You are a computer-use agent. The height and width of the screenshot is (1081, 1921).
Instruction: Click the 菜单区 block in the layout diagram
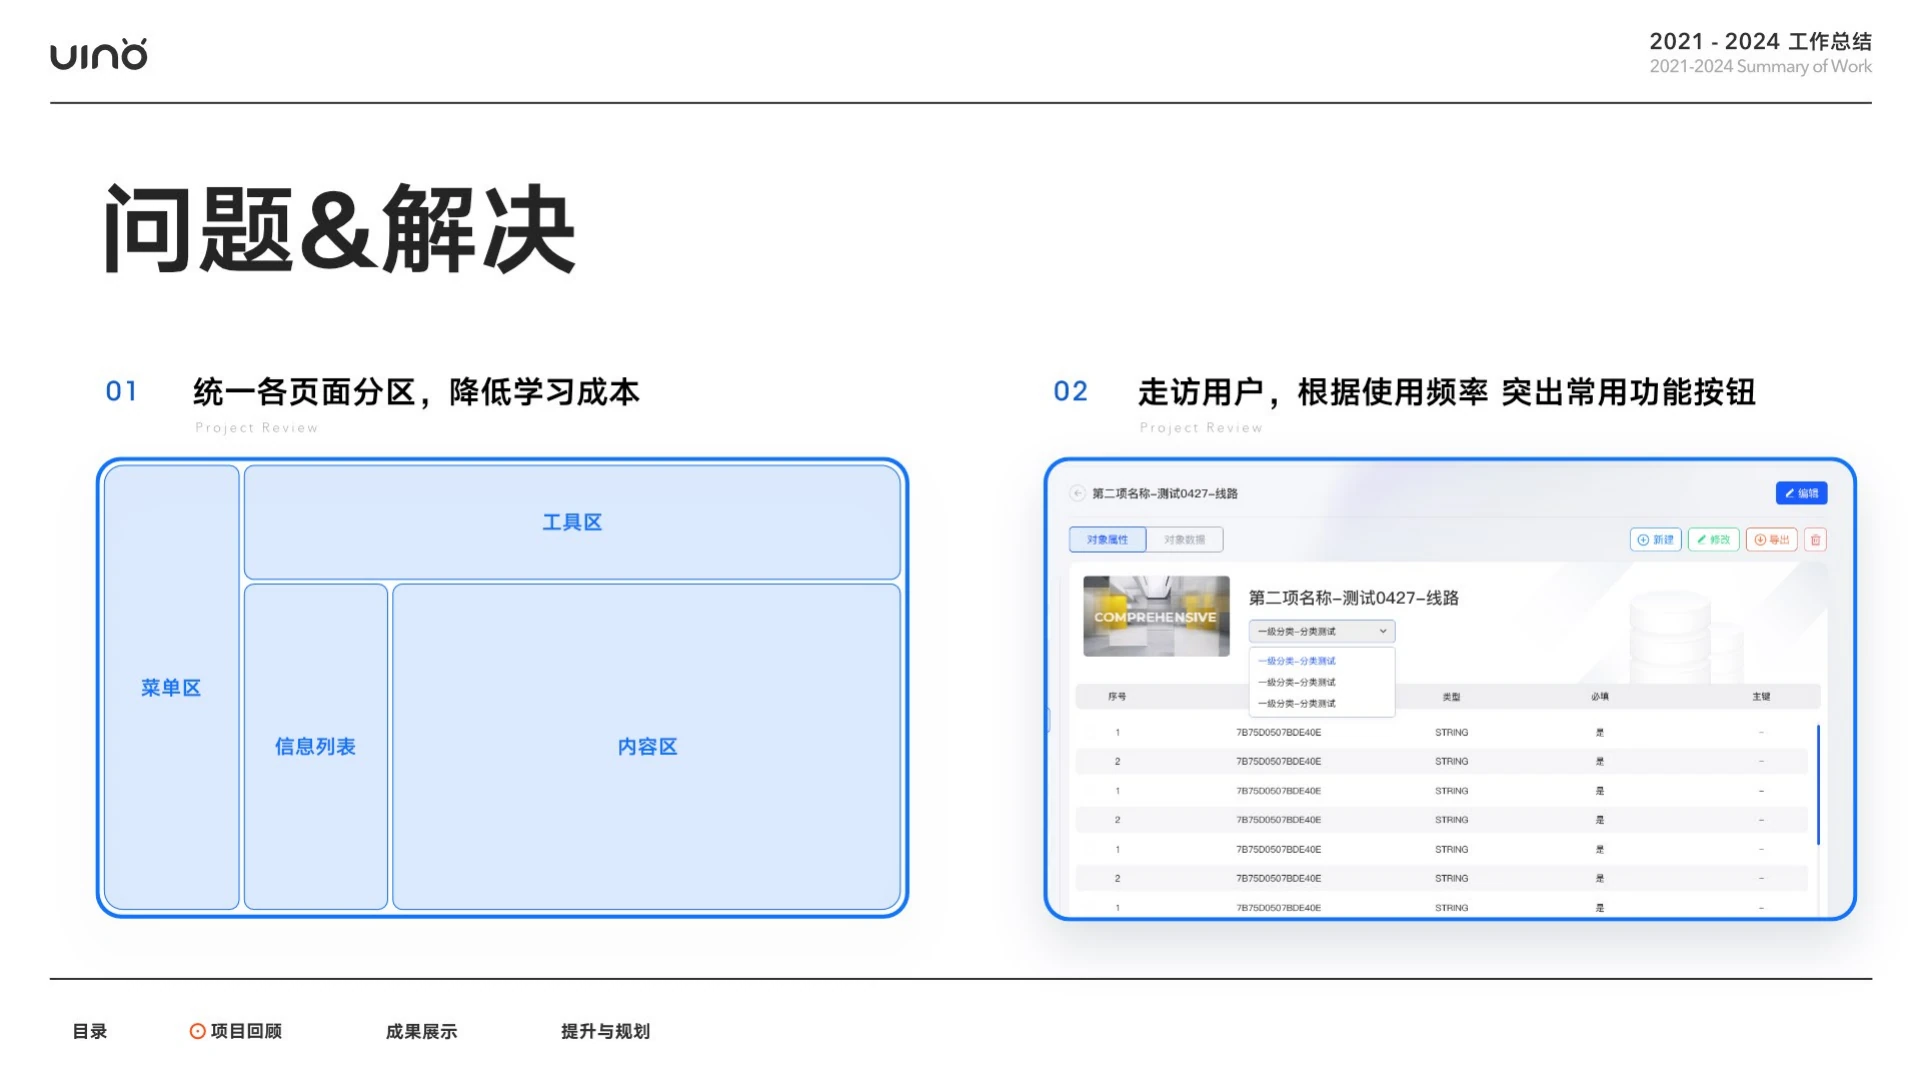click(171, 688)
